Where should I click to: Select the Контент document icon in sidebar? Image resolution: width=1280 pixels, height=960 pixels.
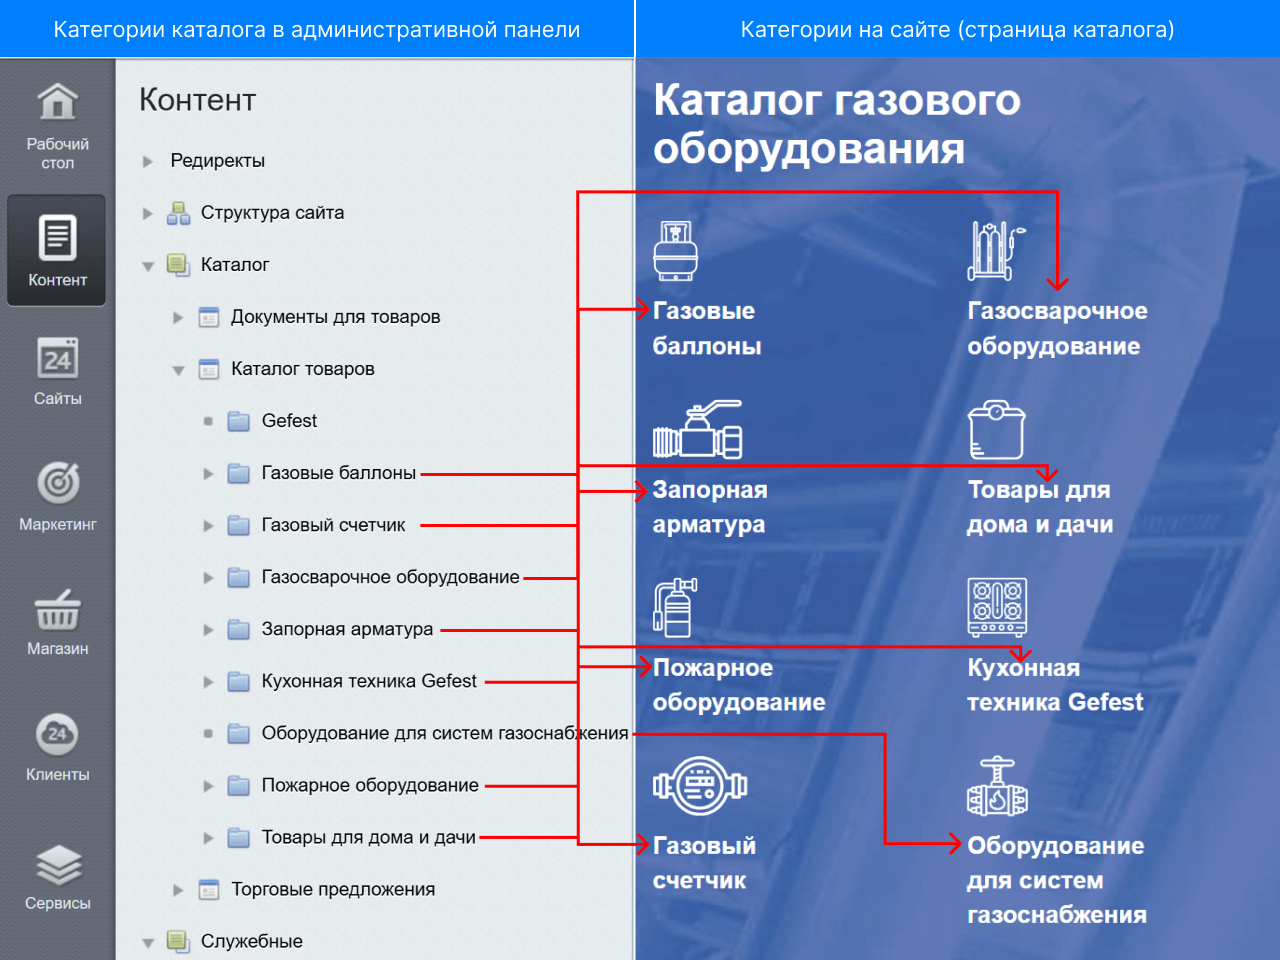57,238
